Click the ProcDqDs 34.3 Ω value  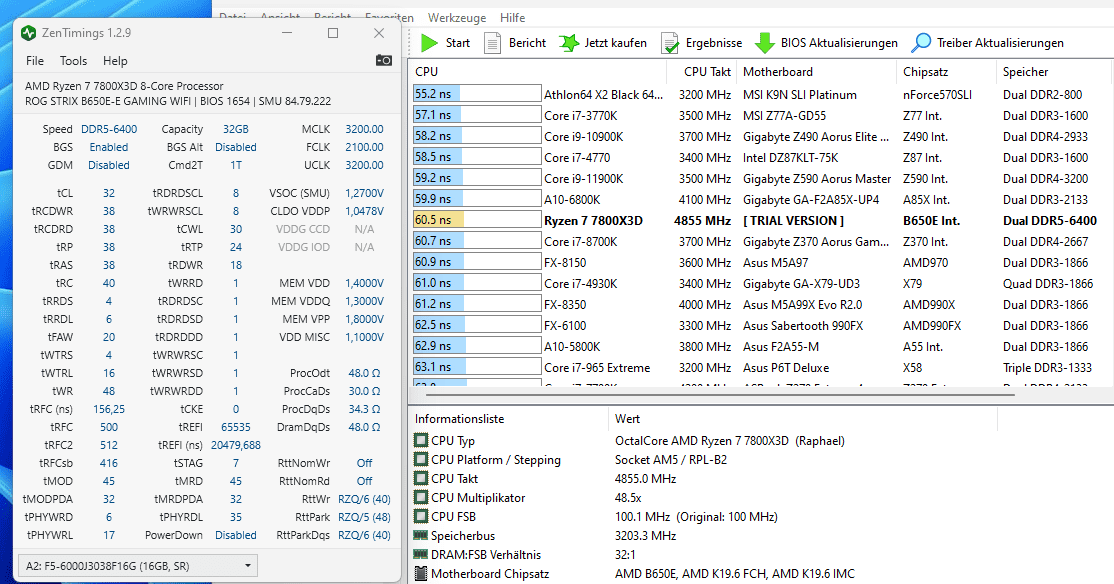click(x=364, y=409)
